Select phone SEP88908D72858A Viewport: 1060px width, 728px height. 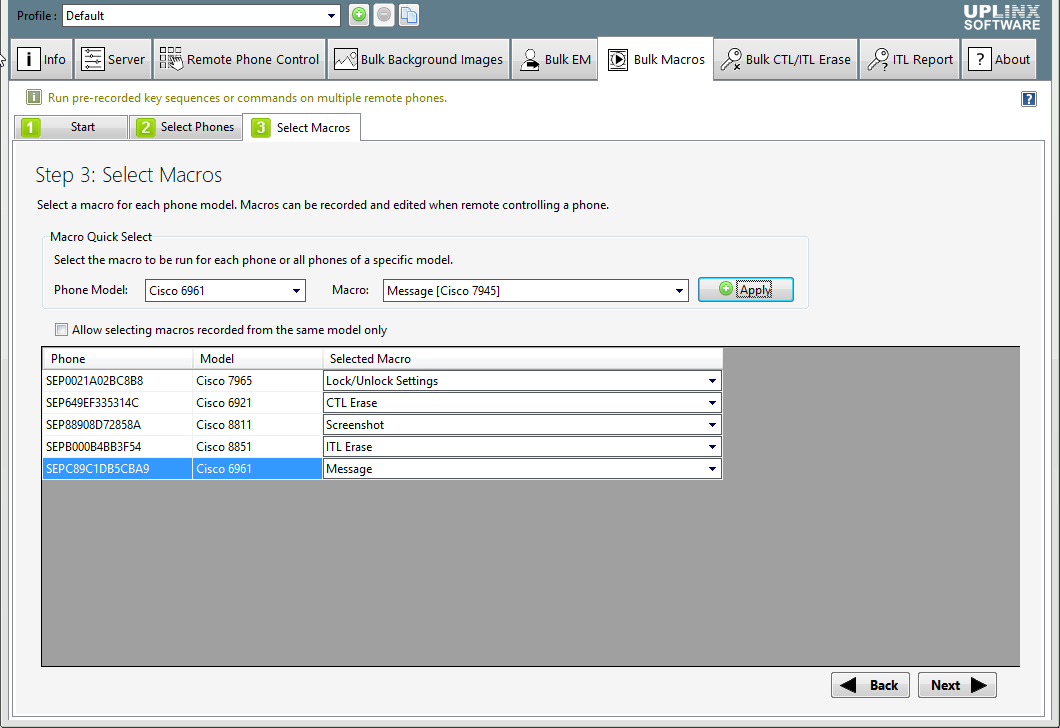click(118, 424)
